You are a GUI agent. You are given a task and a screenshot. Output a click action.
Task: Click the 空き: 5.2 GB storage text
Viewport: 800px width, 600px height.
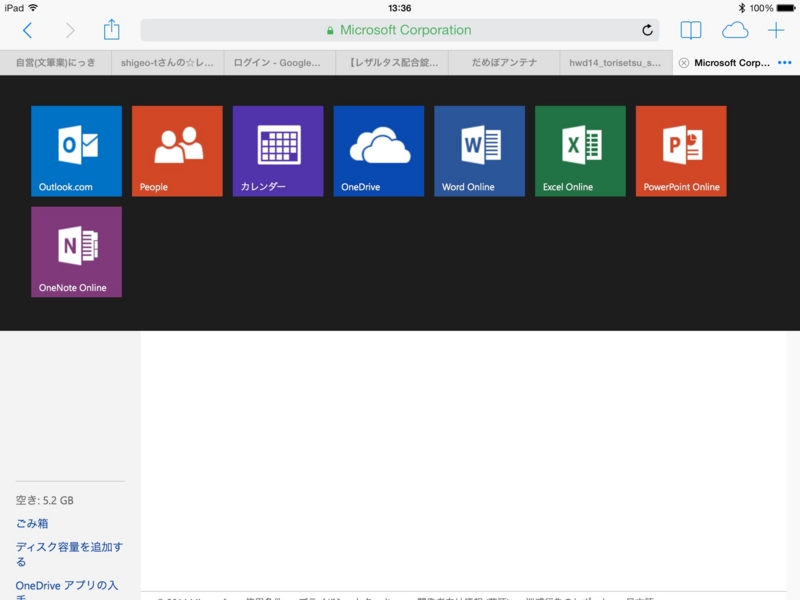(44, 500)
